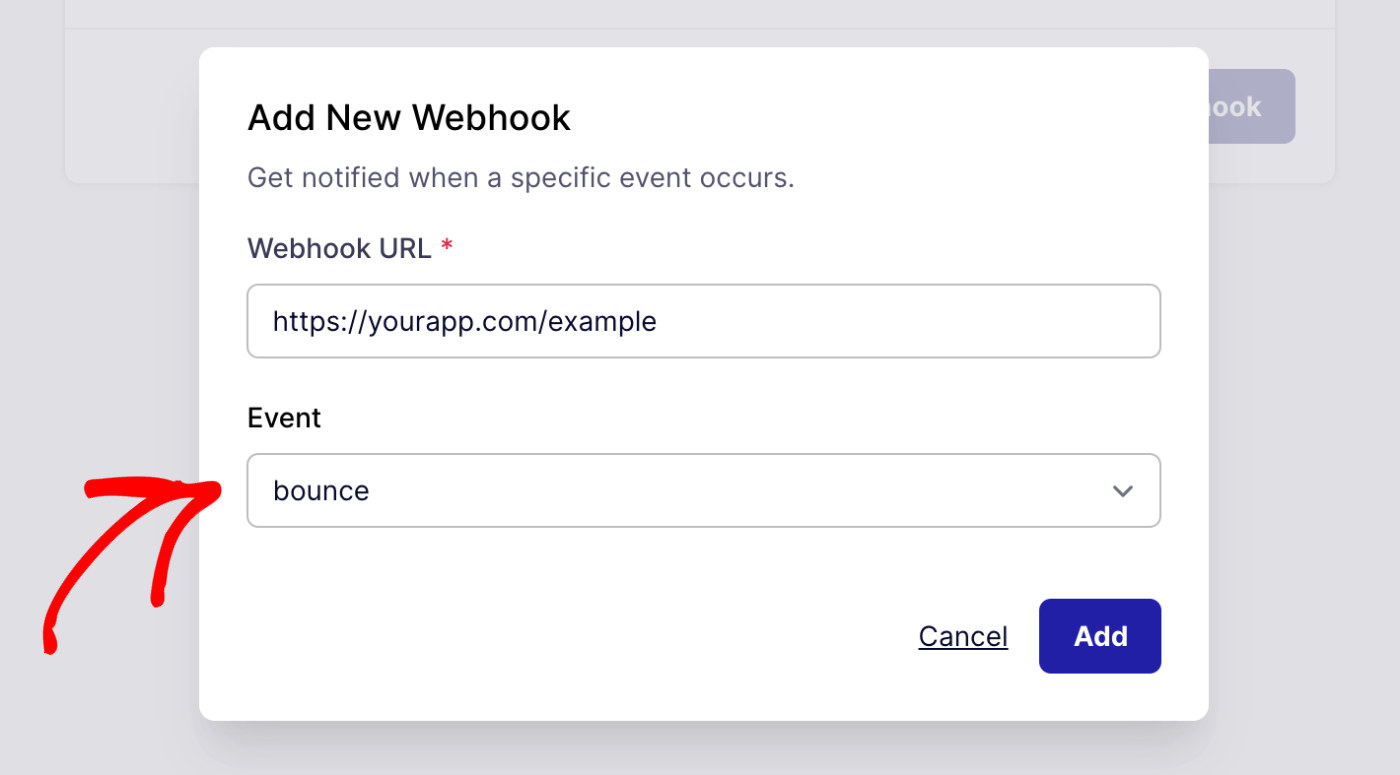The image size is (1400, 775).
Task: Click the dimmed backdrop left of the modal
Action: 100,350
